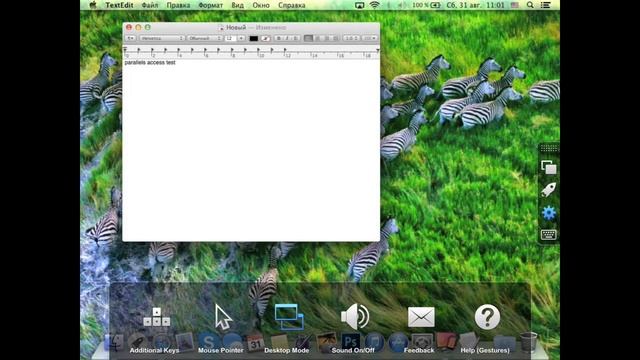
Task: Open the Обычный typeface style dropdown
Action: pos(204,38)
